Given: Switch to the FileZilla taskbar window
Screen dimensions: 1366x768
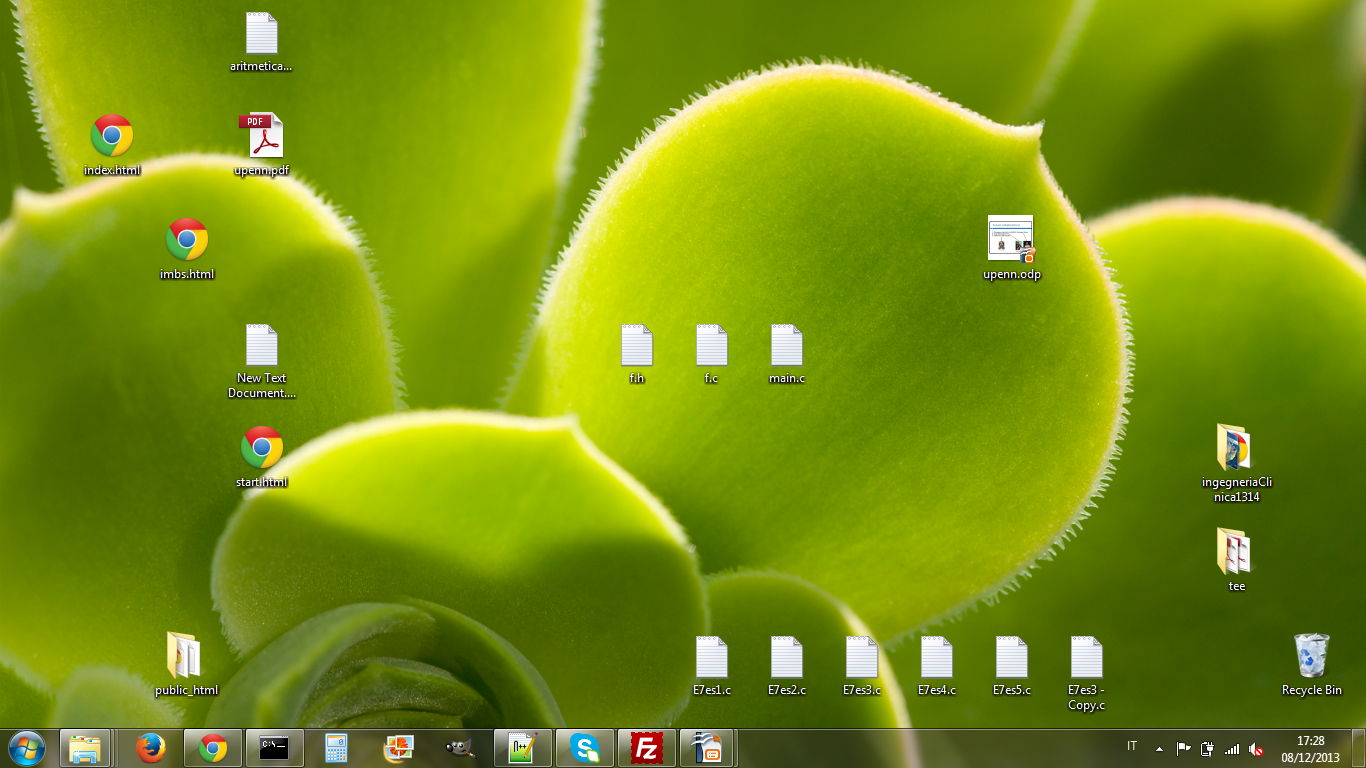Looking at the screenshot, I should pos(647,748).
